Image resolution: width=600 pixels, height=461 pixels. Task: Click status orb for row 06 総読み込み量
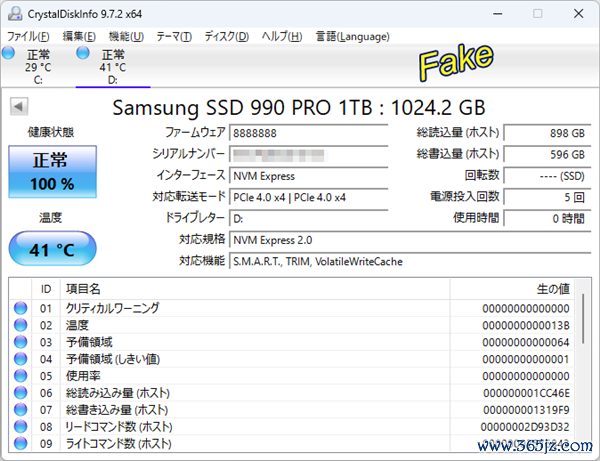pyautogui.click(x=21, y=393)
